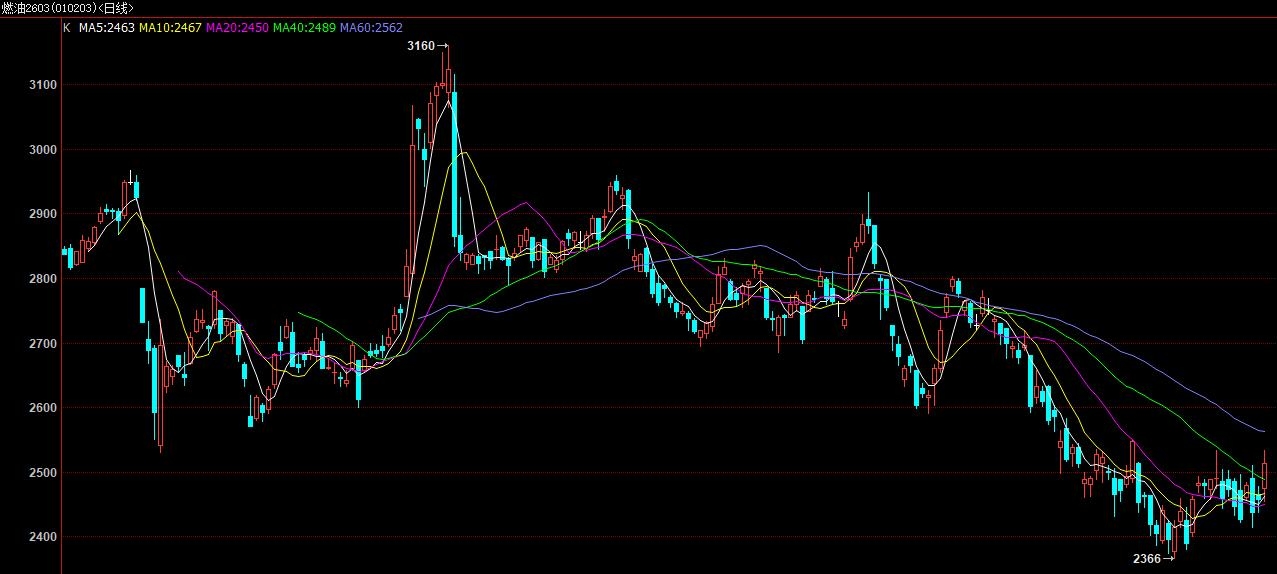1277x574 pixels.
Task: Click the 2700 price axis label
Action: pyautogui.click(x=44, y=343)
